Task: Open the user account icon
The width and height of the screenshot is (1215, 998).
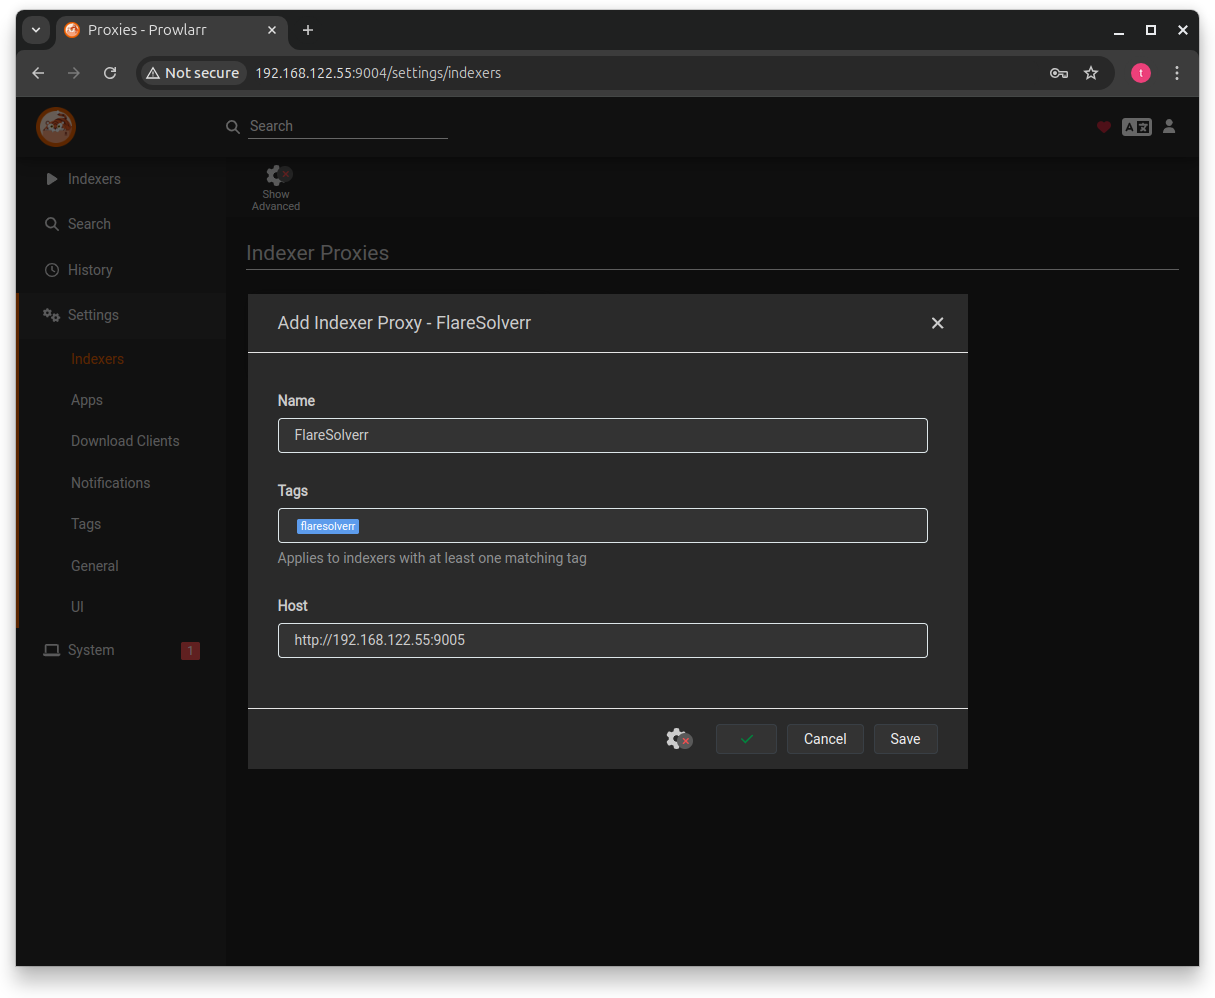Action: pyautogui.click(x=1169, y=127)
